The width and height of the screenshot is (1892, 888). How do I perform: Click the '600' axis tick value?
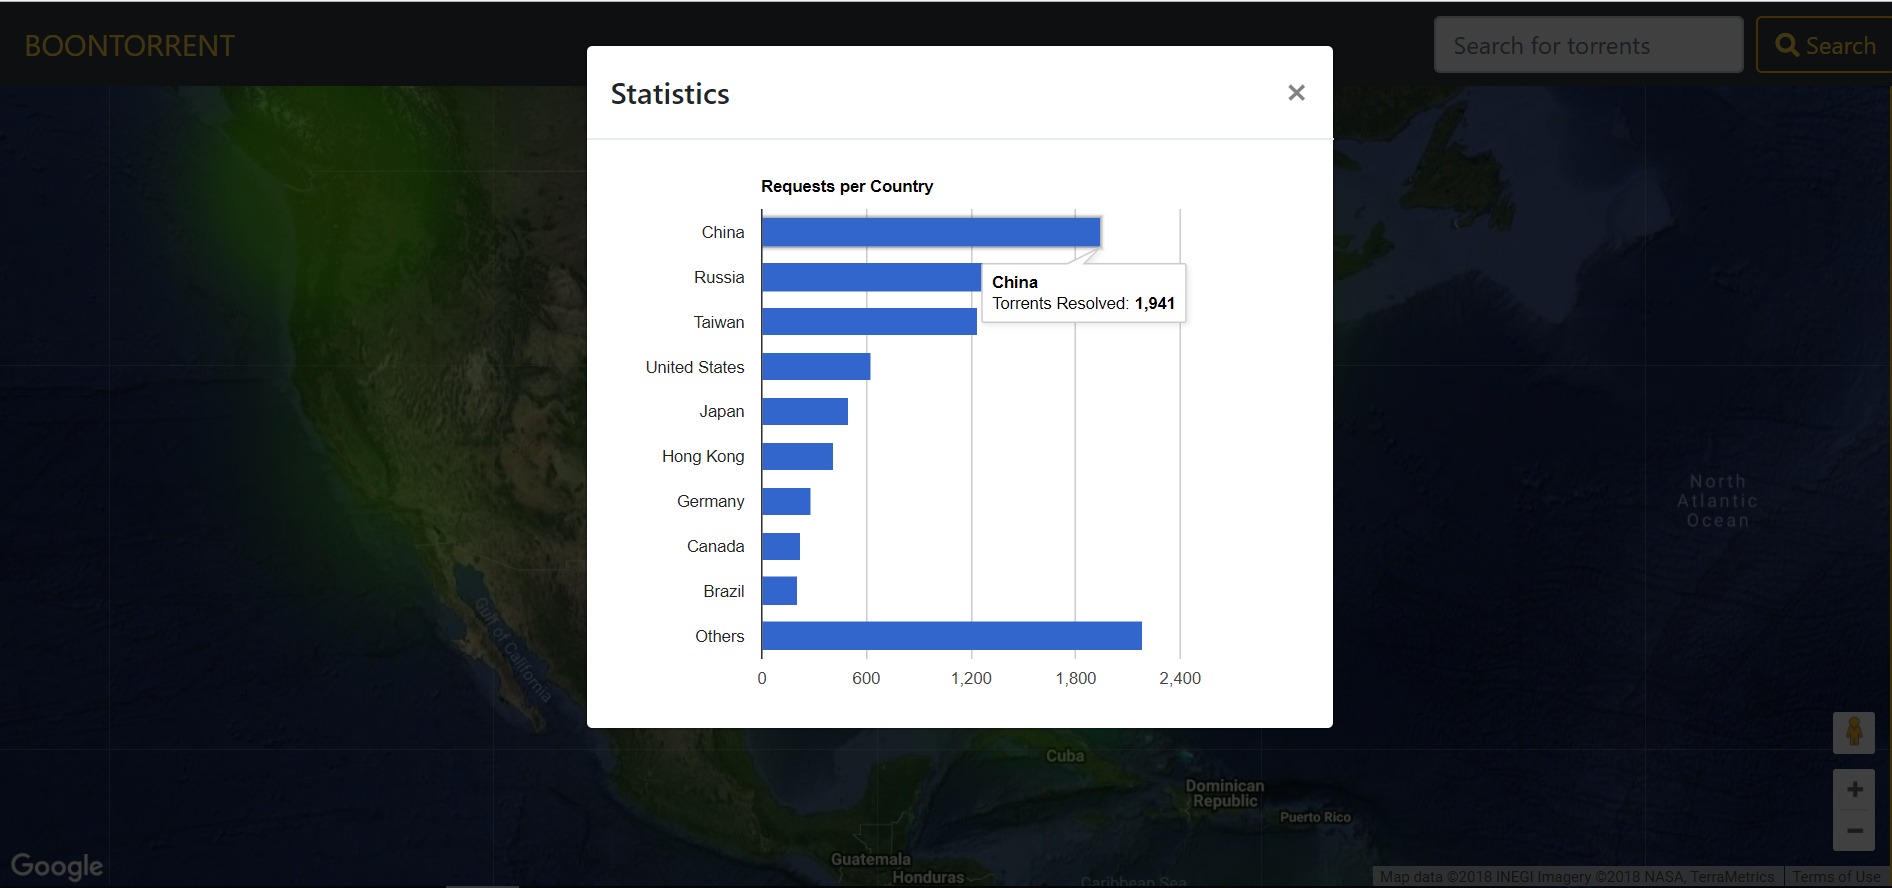866,678
